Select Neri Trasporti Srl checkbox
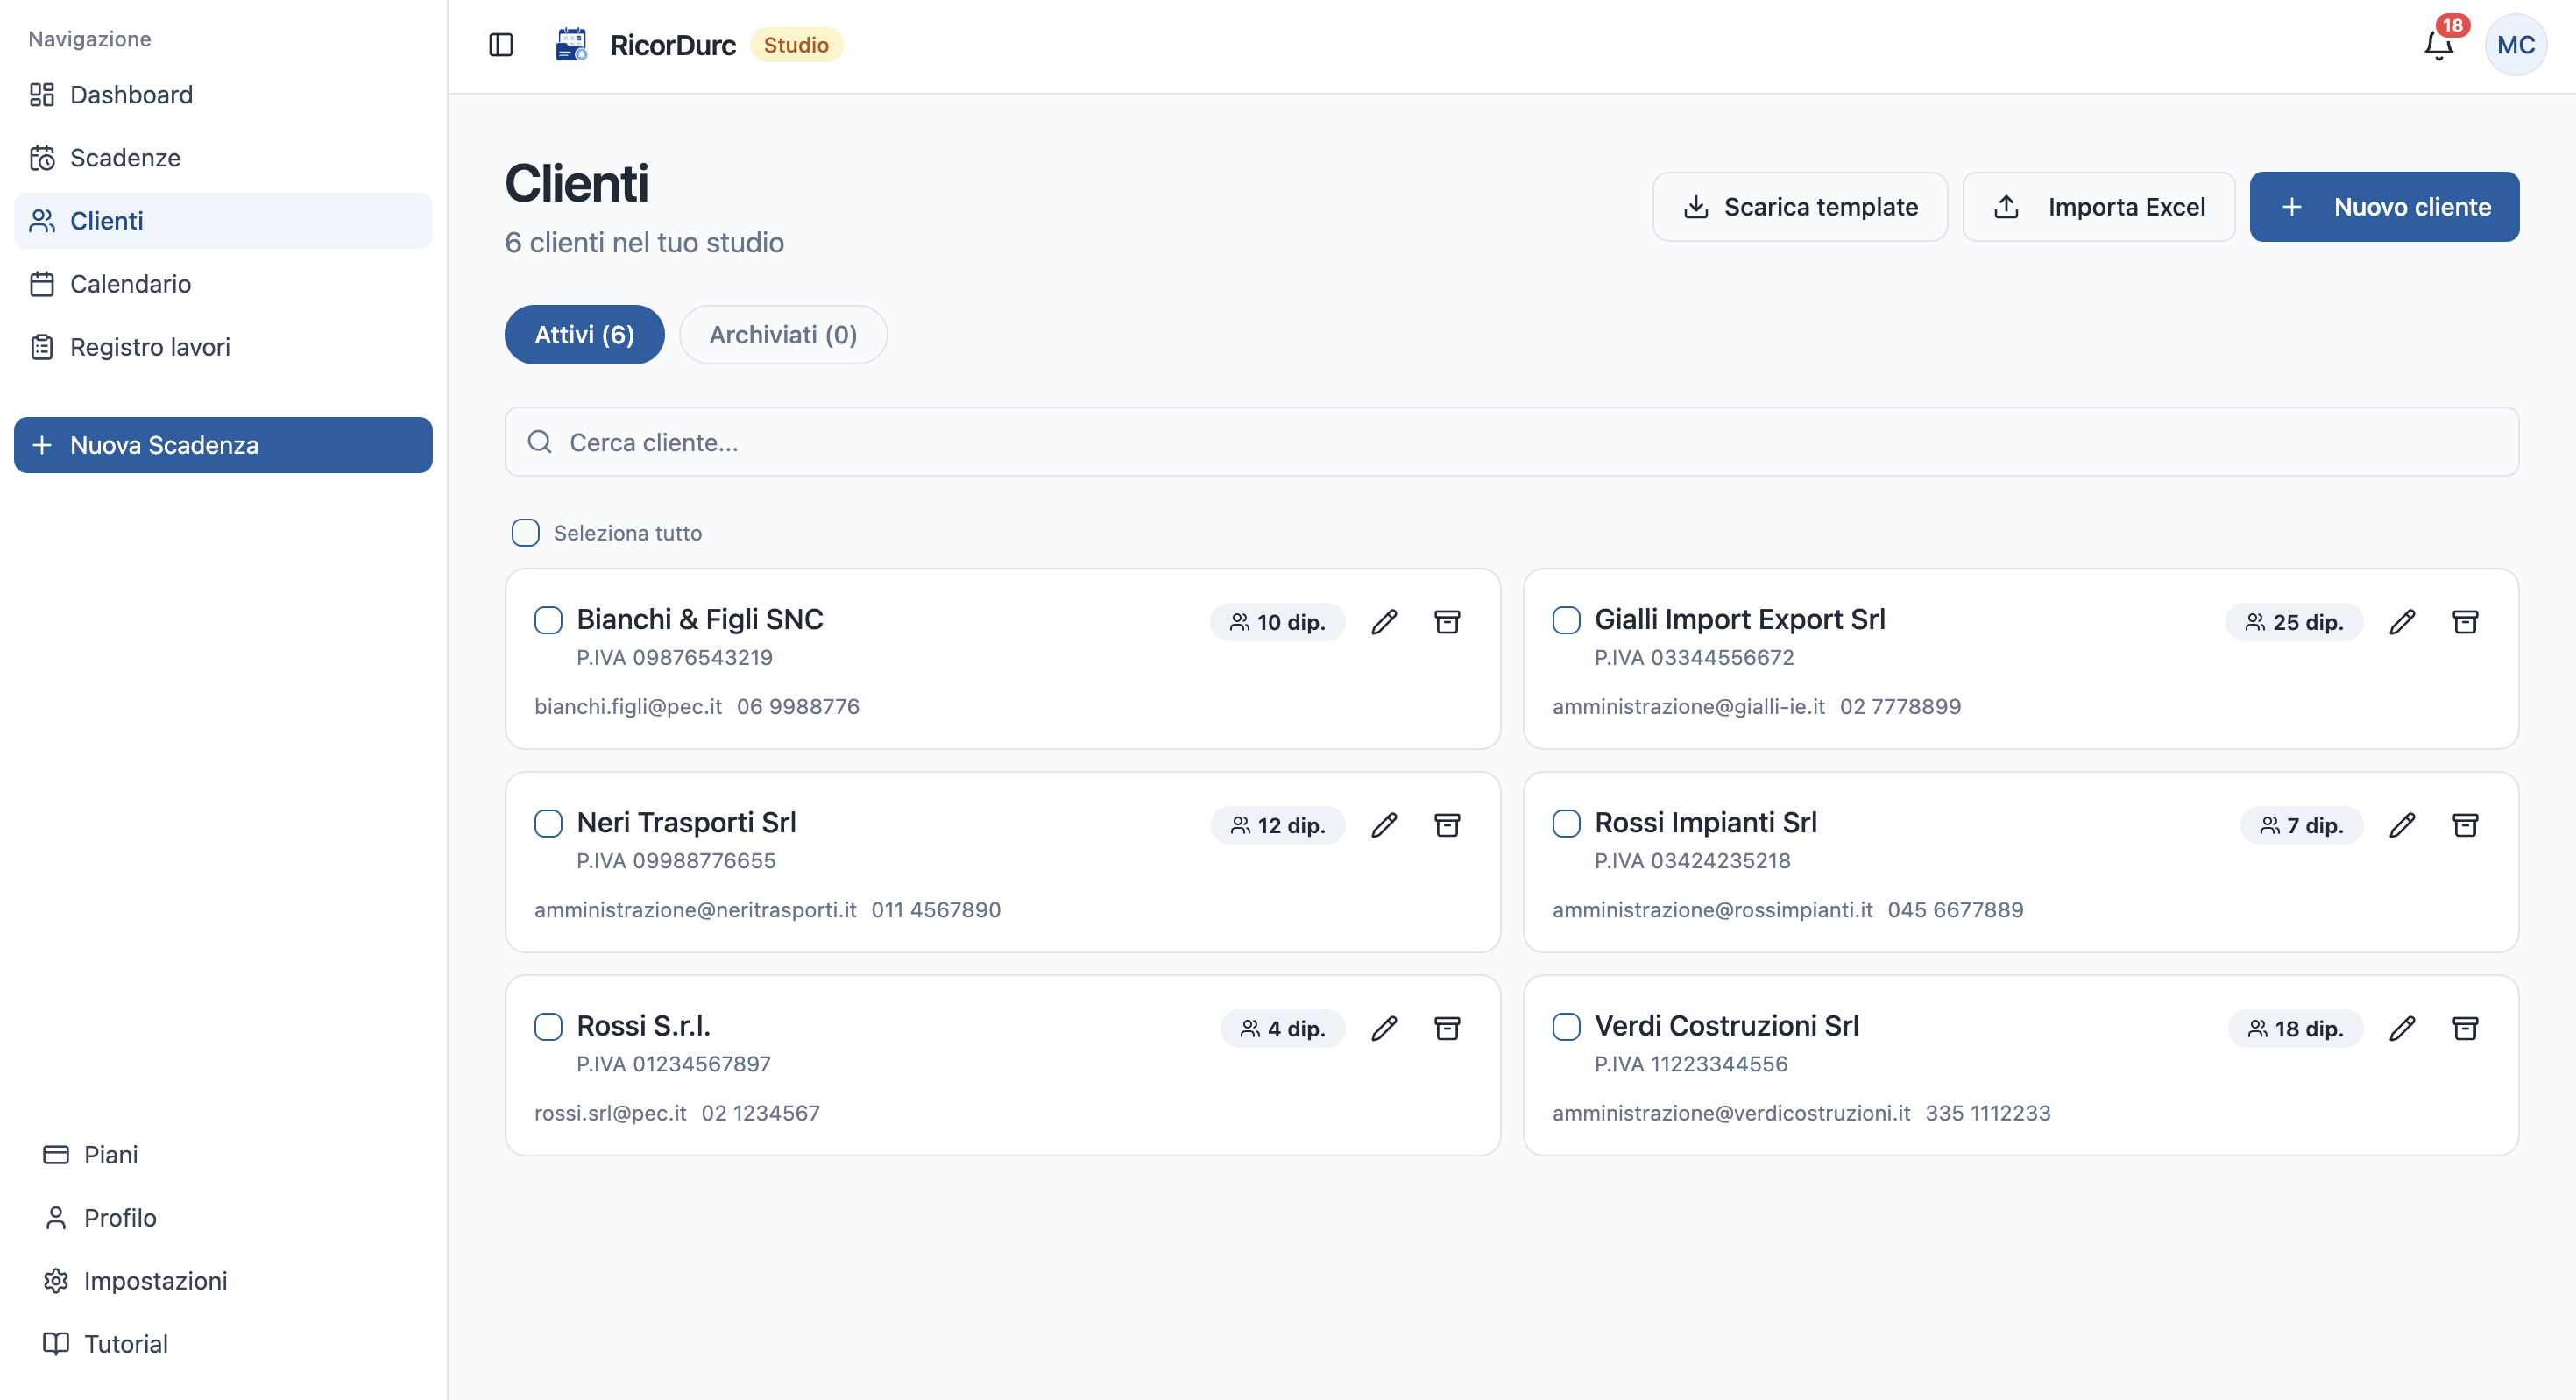2576x1400 pixels. click(x=548, y=823)
